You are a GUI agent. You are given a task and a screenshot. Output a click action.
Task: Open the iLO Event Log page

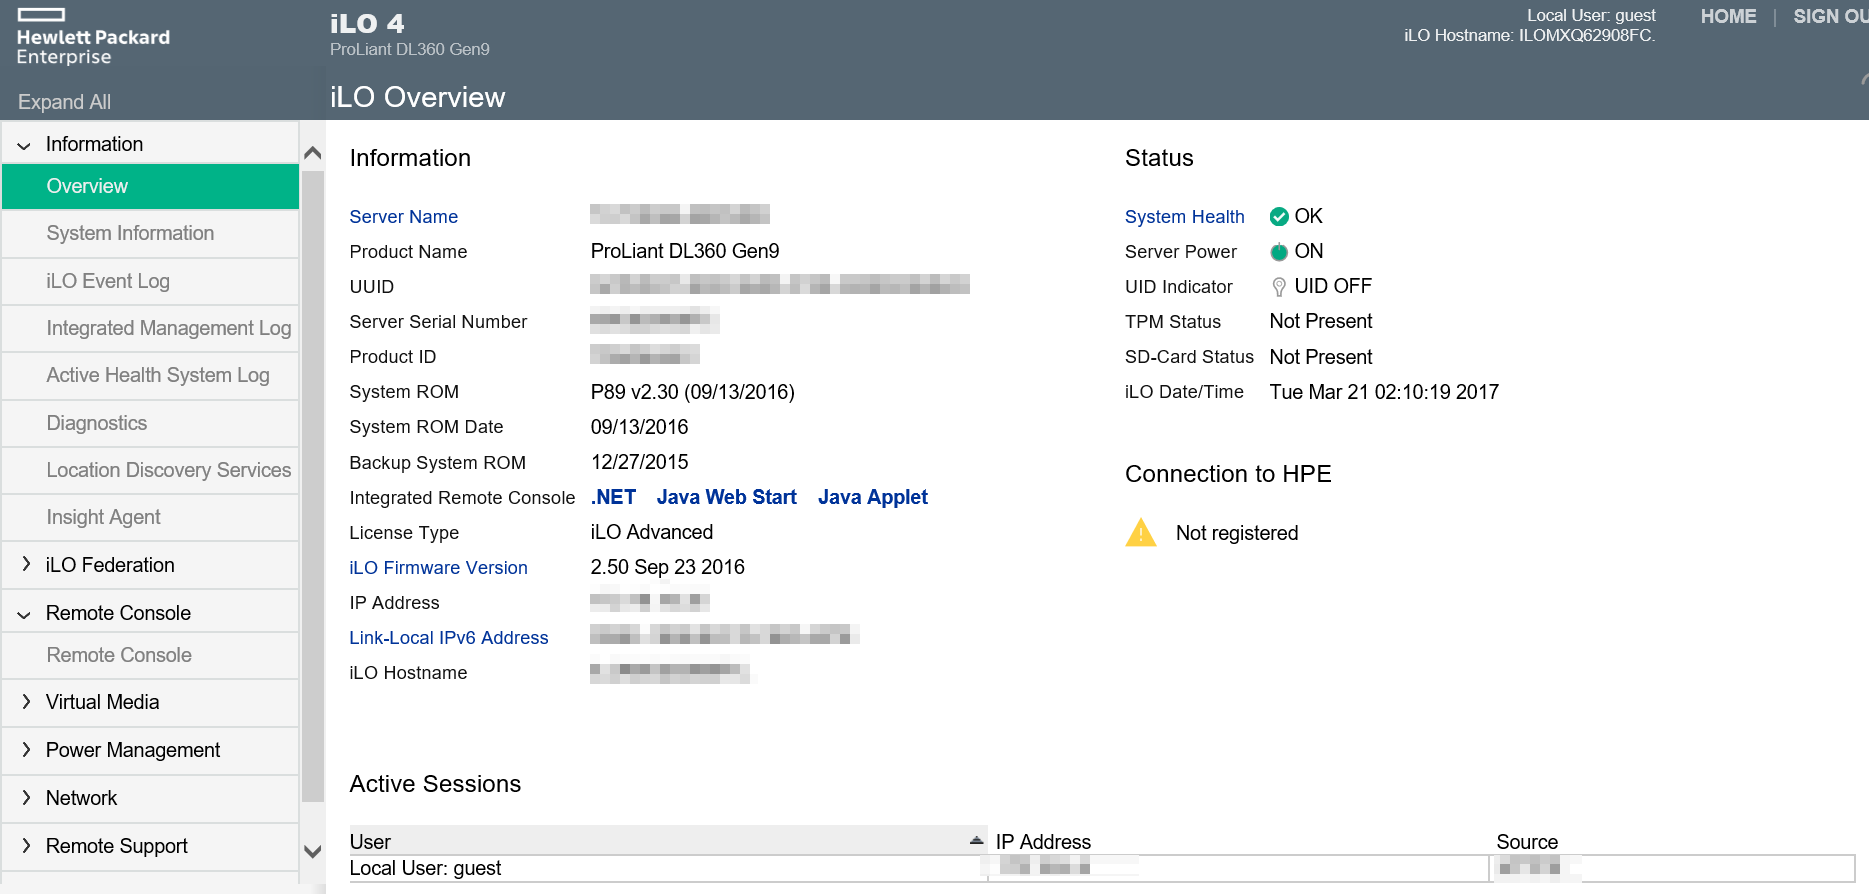click(x=108, y=281)
